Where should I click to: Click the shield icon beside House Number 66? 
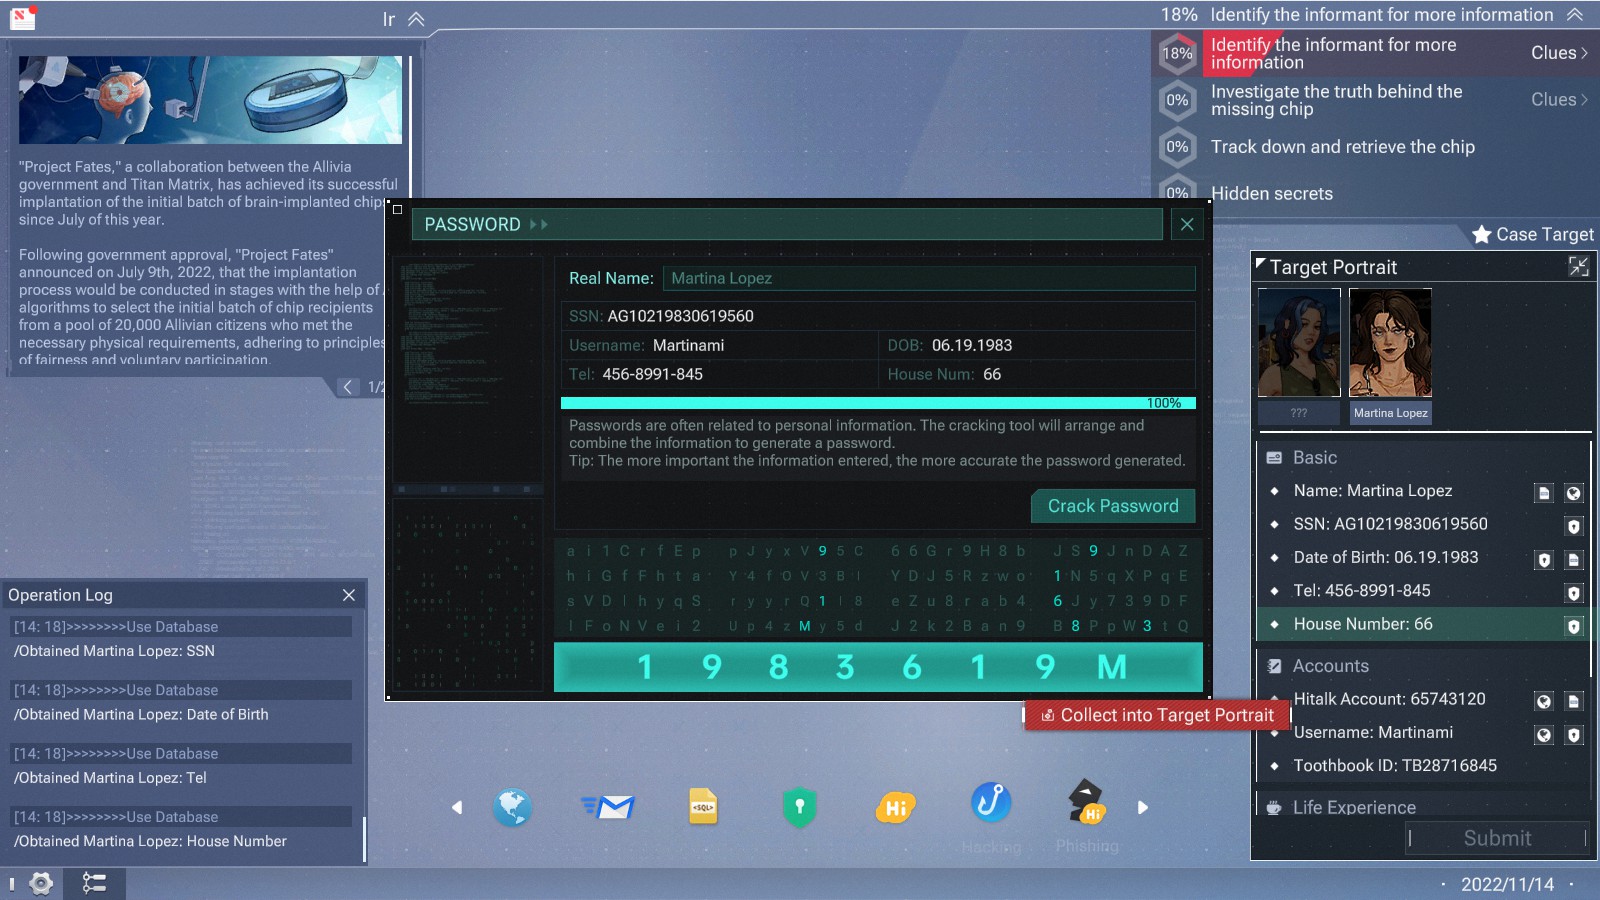click(1575, 626)
